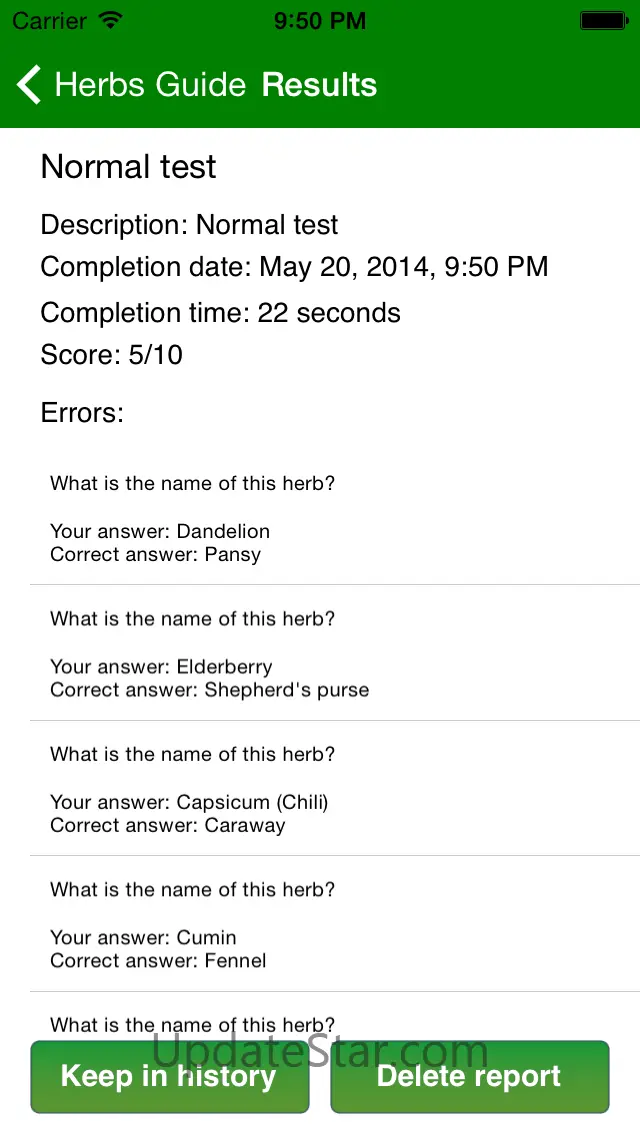Screen dimensions: 640x1136
Task: Tap the Completion time: 22 seconds text
Action: tap(220, 313)
